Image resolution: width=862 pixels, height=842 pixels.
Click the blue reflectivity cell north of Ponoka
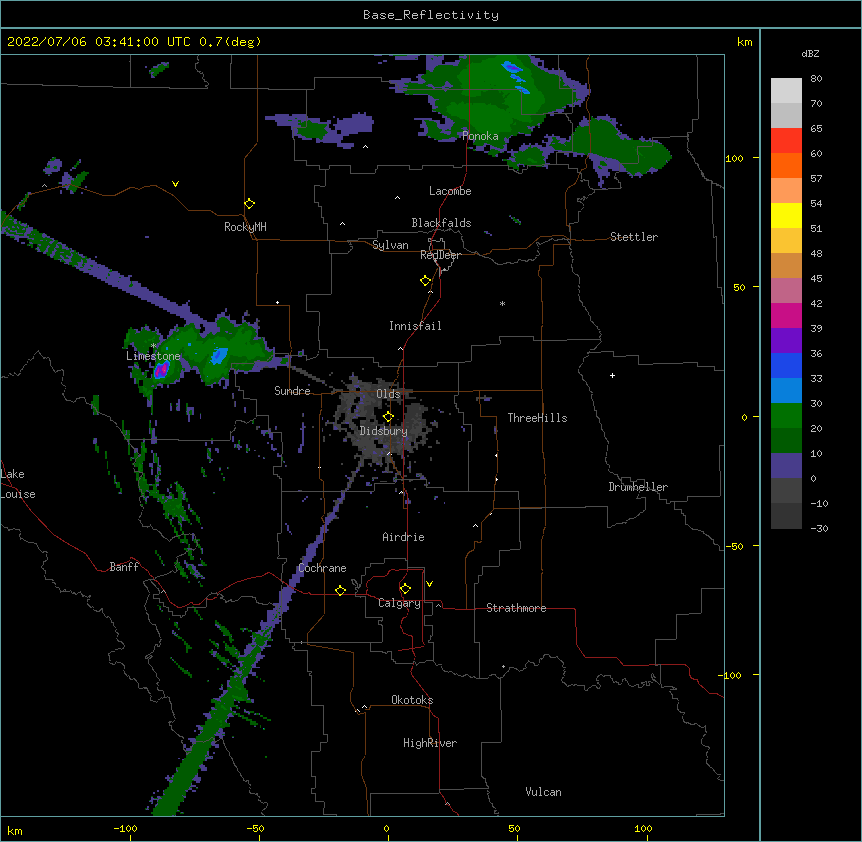click(512, 68)
